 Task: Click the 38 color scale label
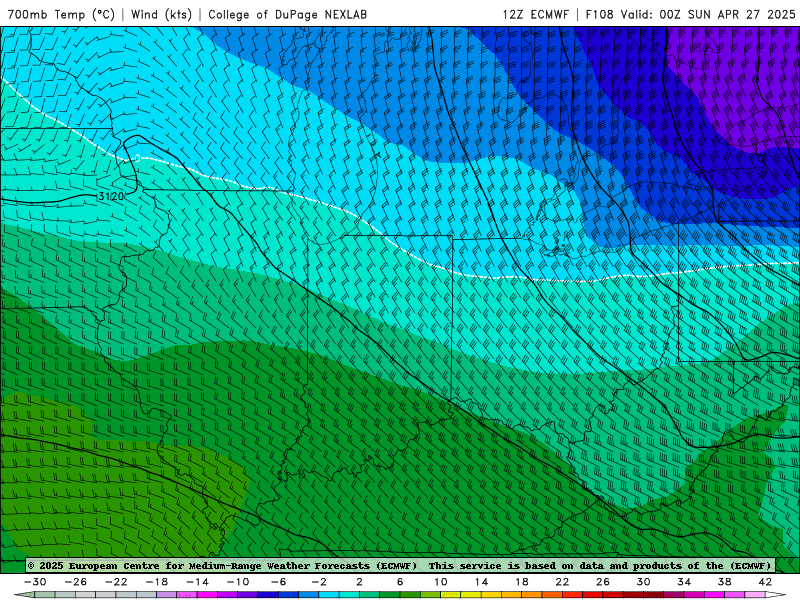point(724,582)
